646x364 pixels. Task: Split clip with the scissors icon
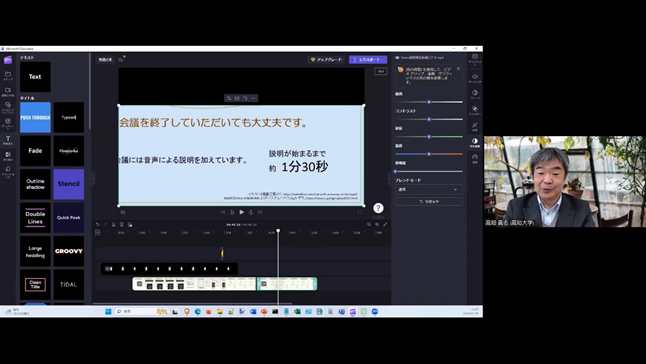point(114,224)
